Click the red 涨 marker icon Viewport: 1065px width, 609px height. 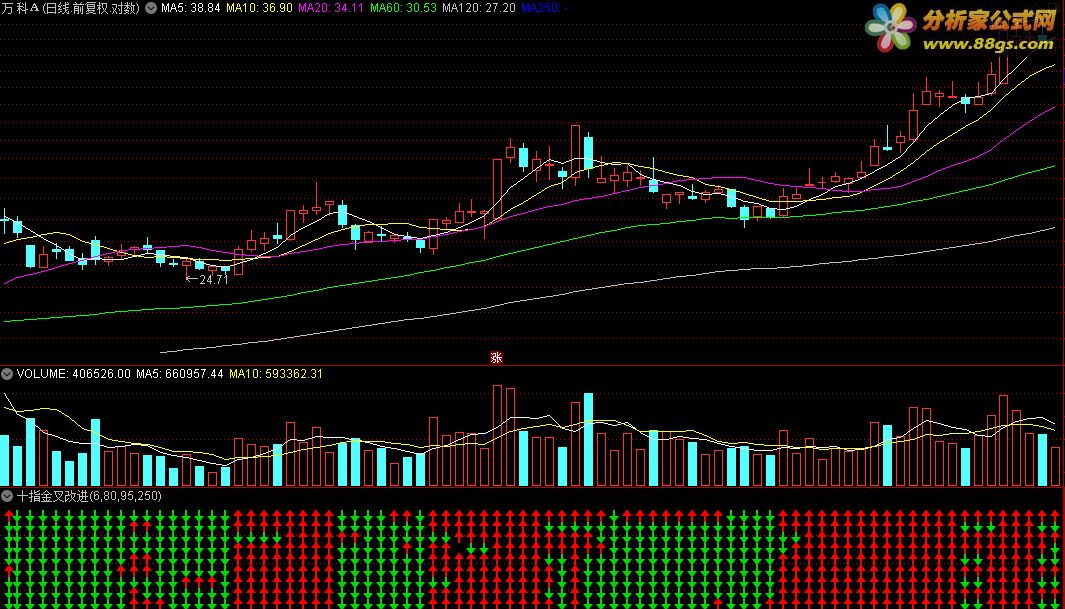(497, 358)
